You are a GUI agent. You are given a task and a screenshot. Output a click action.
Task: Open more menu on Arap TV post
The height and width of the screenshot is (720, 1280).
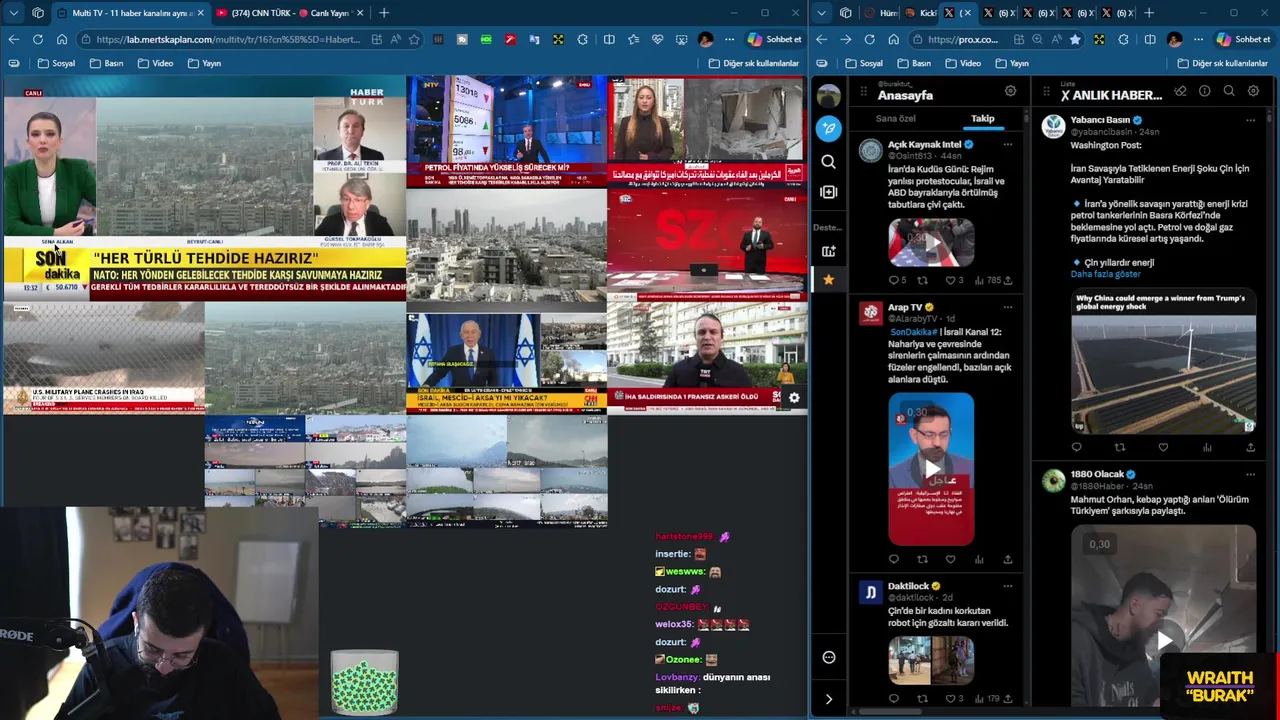click(x=1007, y=307)
